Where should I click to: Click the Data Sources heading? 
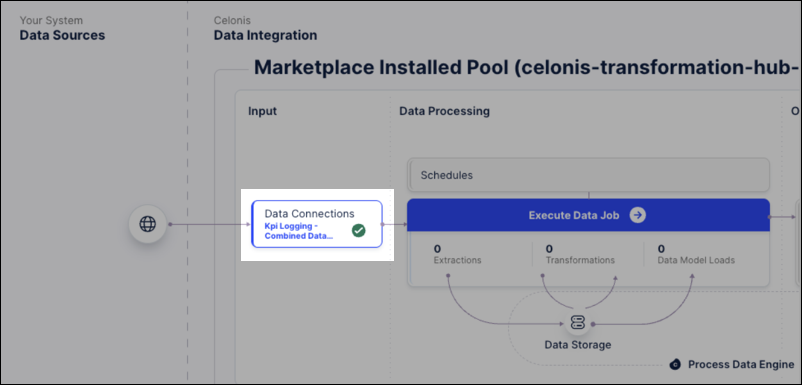(62, 35)
